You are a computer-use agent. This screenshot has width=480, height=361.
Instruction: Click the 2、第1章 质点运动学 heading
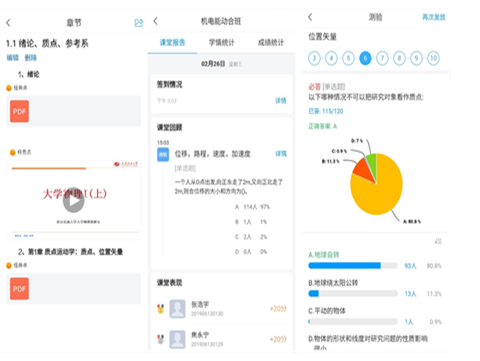70,252
